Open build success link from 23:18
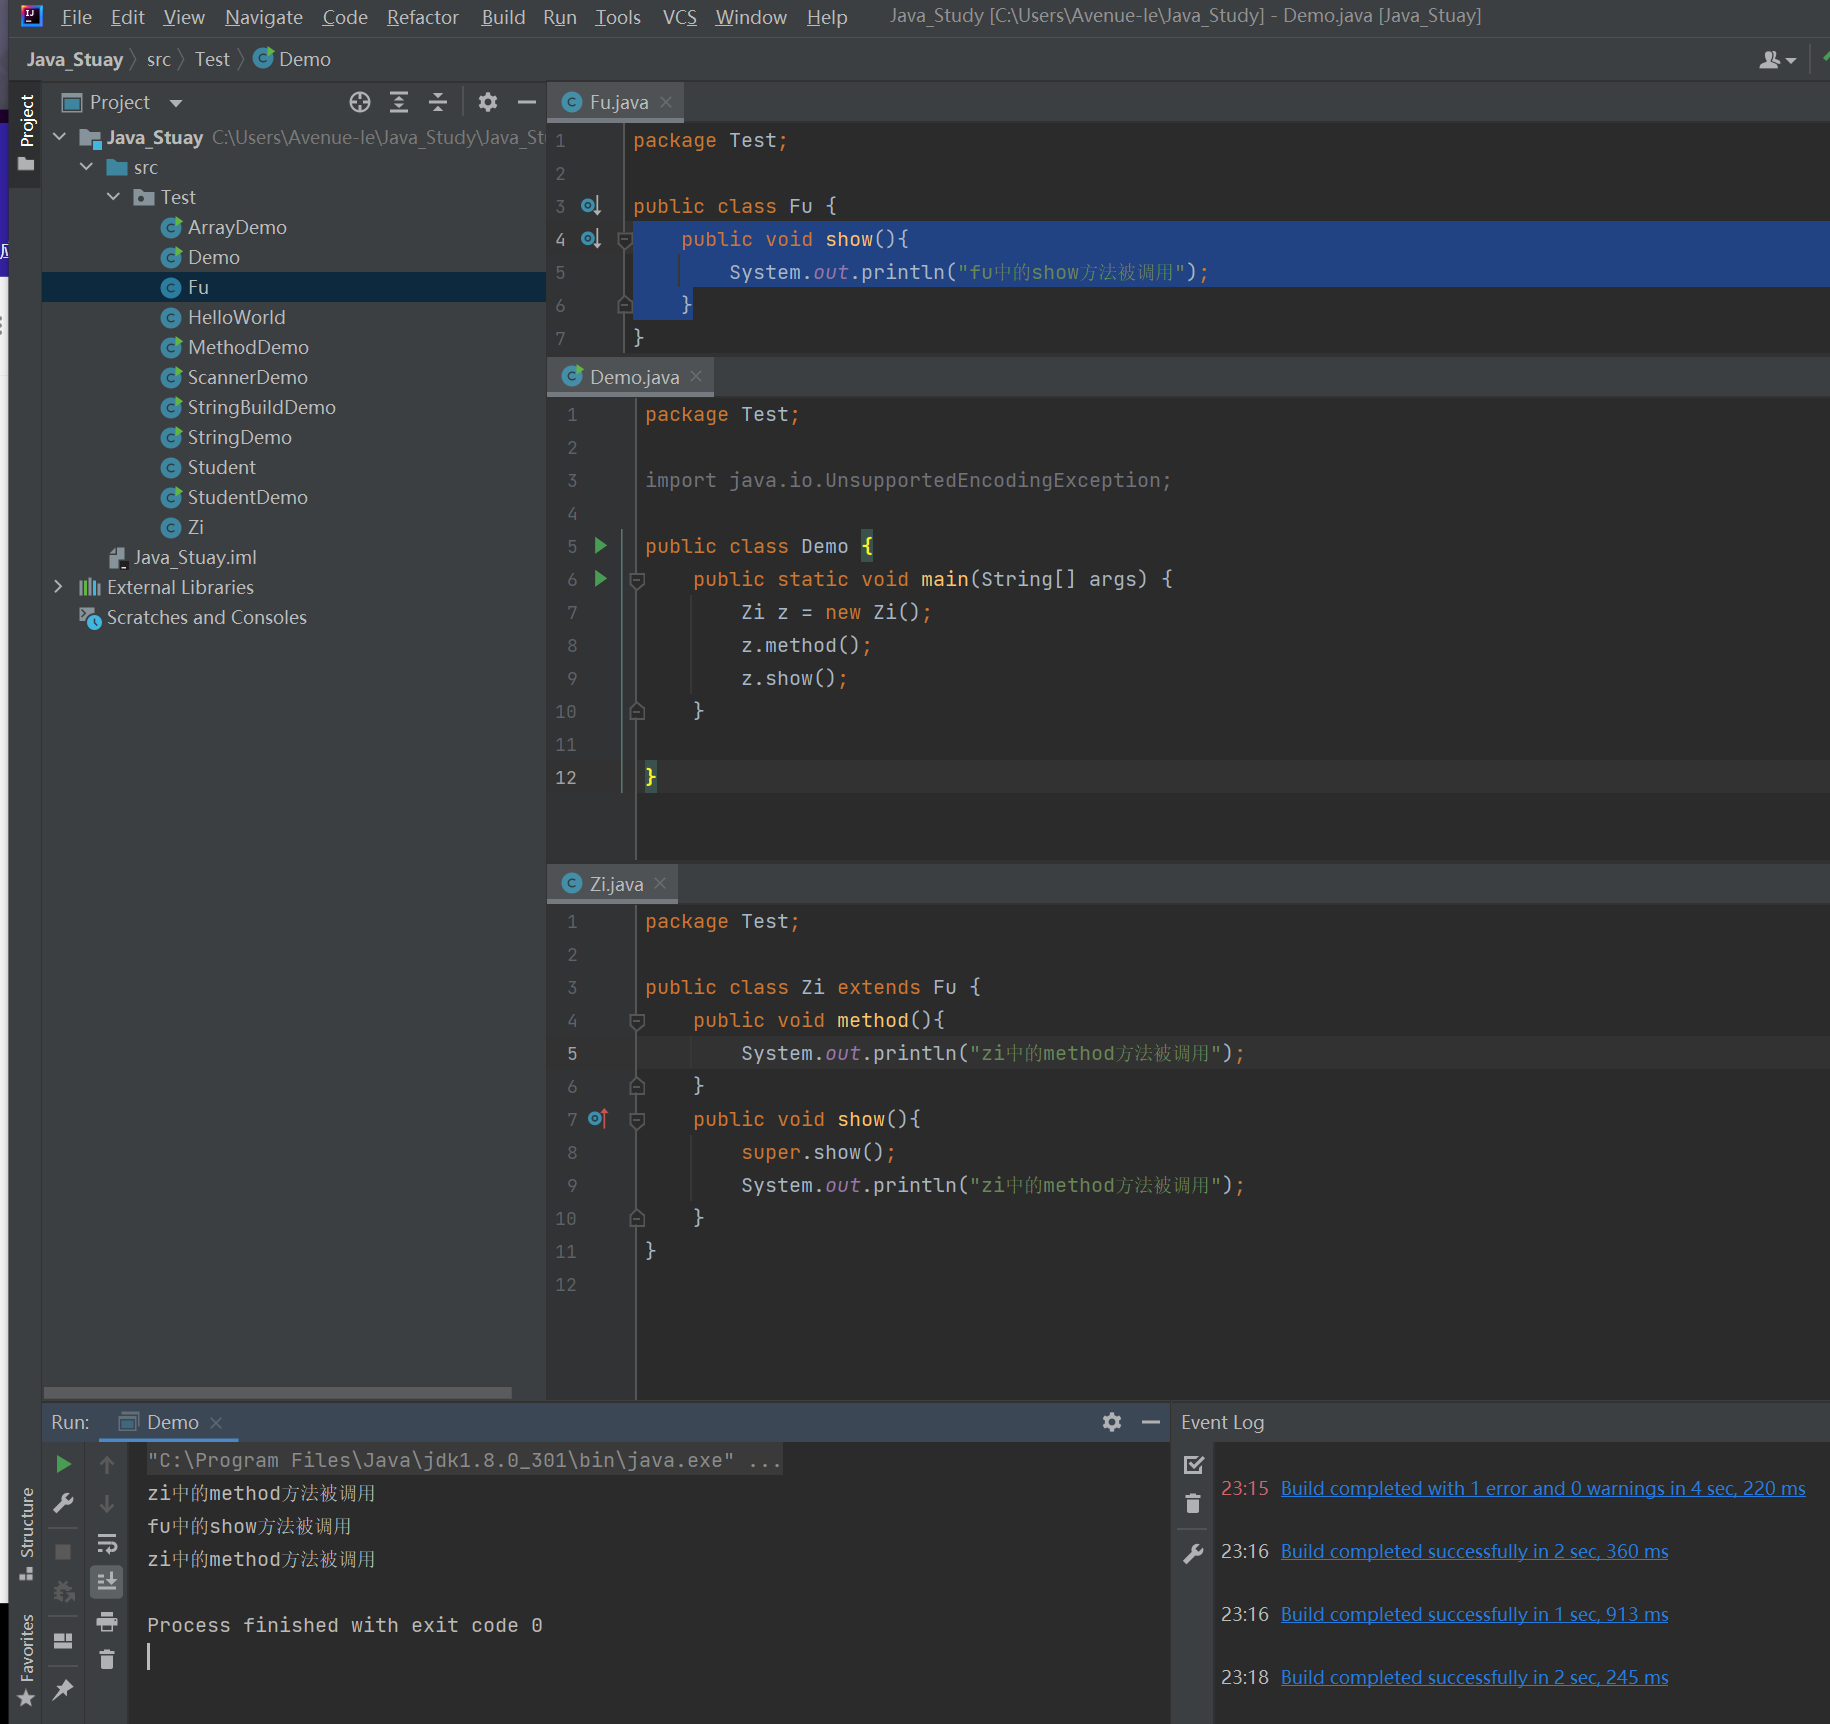This screenshot has height=1724, width=1830. coord(1474,1677)
